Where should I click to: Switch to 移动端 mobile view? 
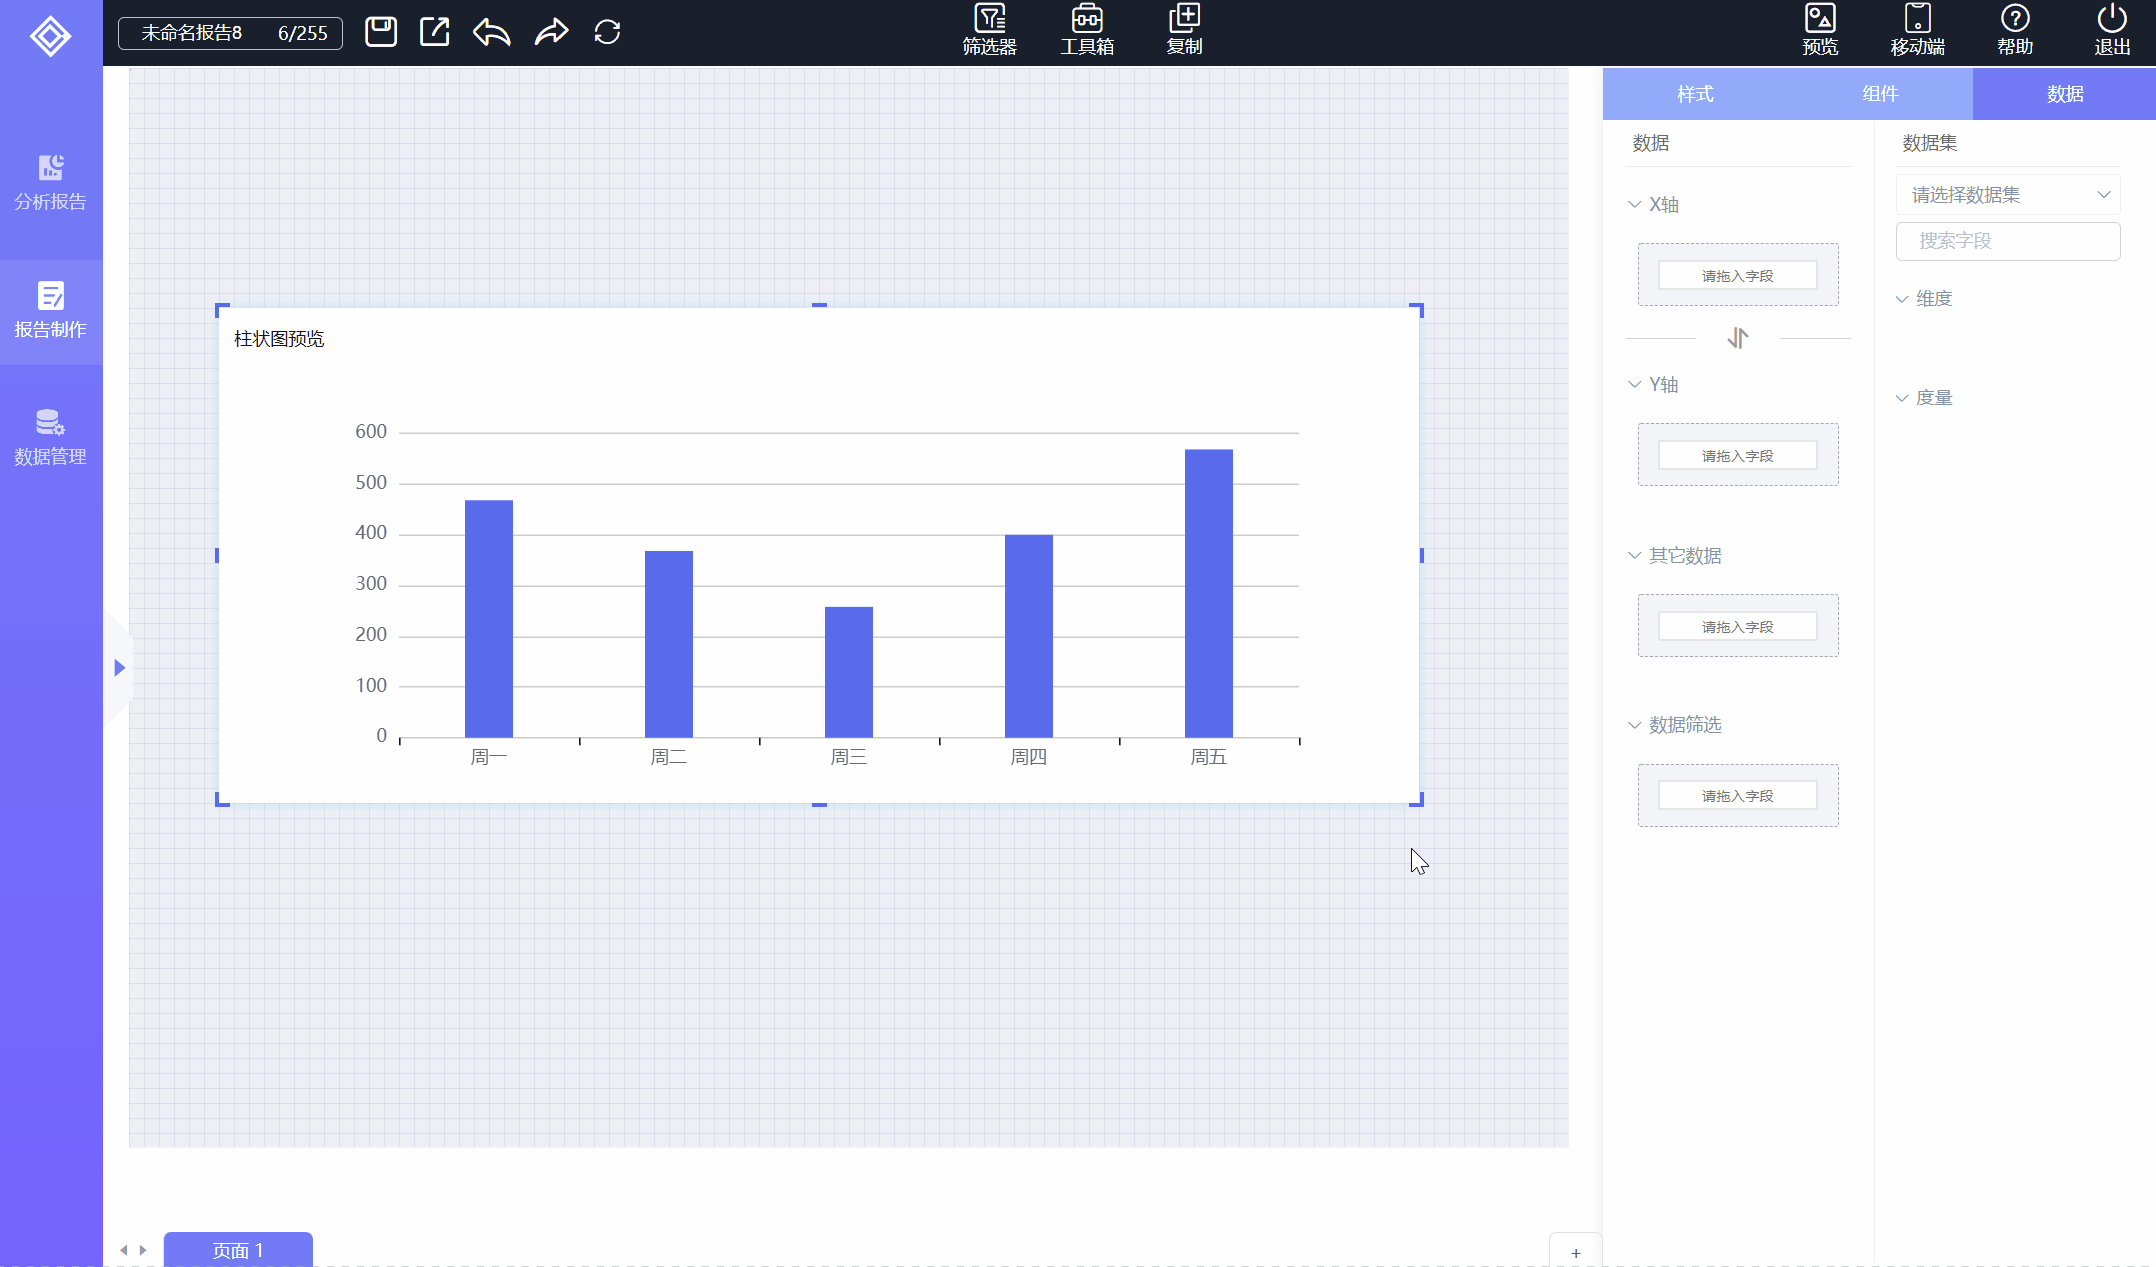click(x=1917, y=31)
